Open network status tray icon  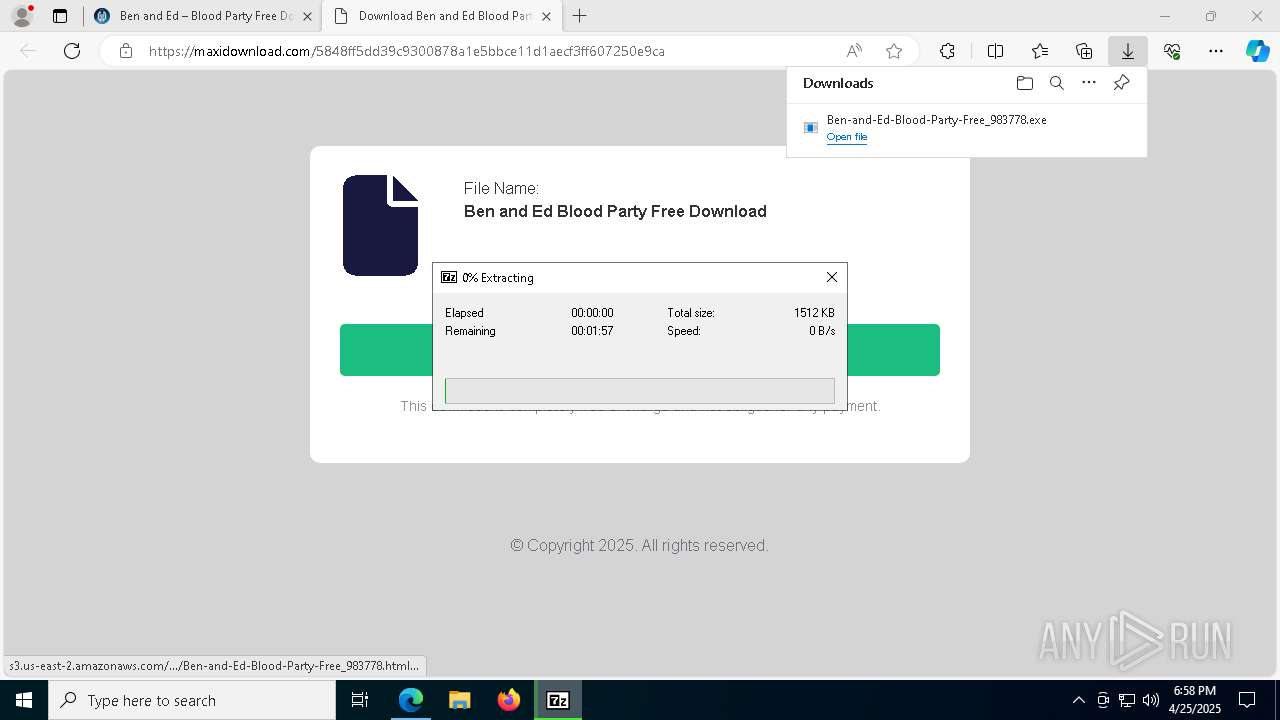pyautogui.click(x=1127, y=700)
